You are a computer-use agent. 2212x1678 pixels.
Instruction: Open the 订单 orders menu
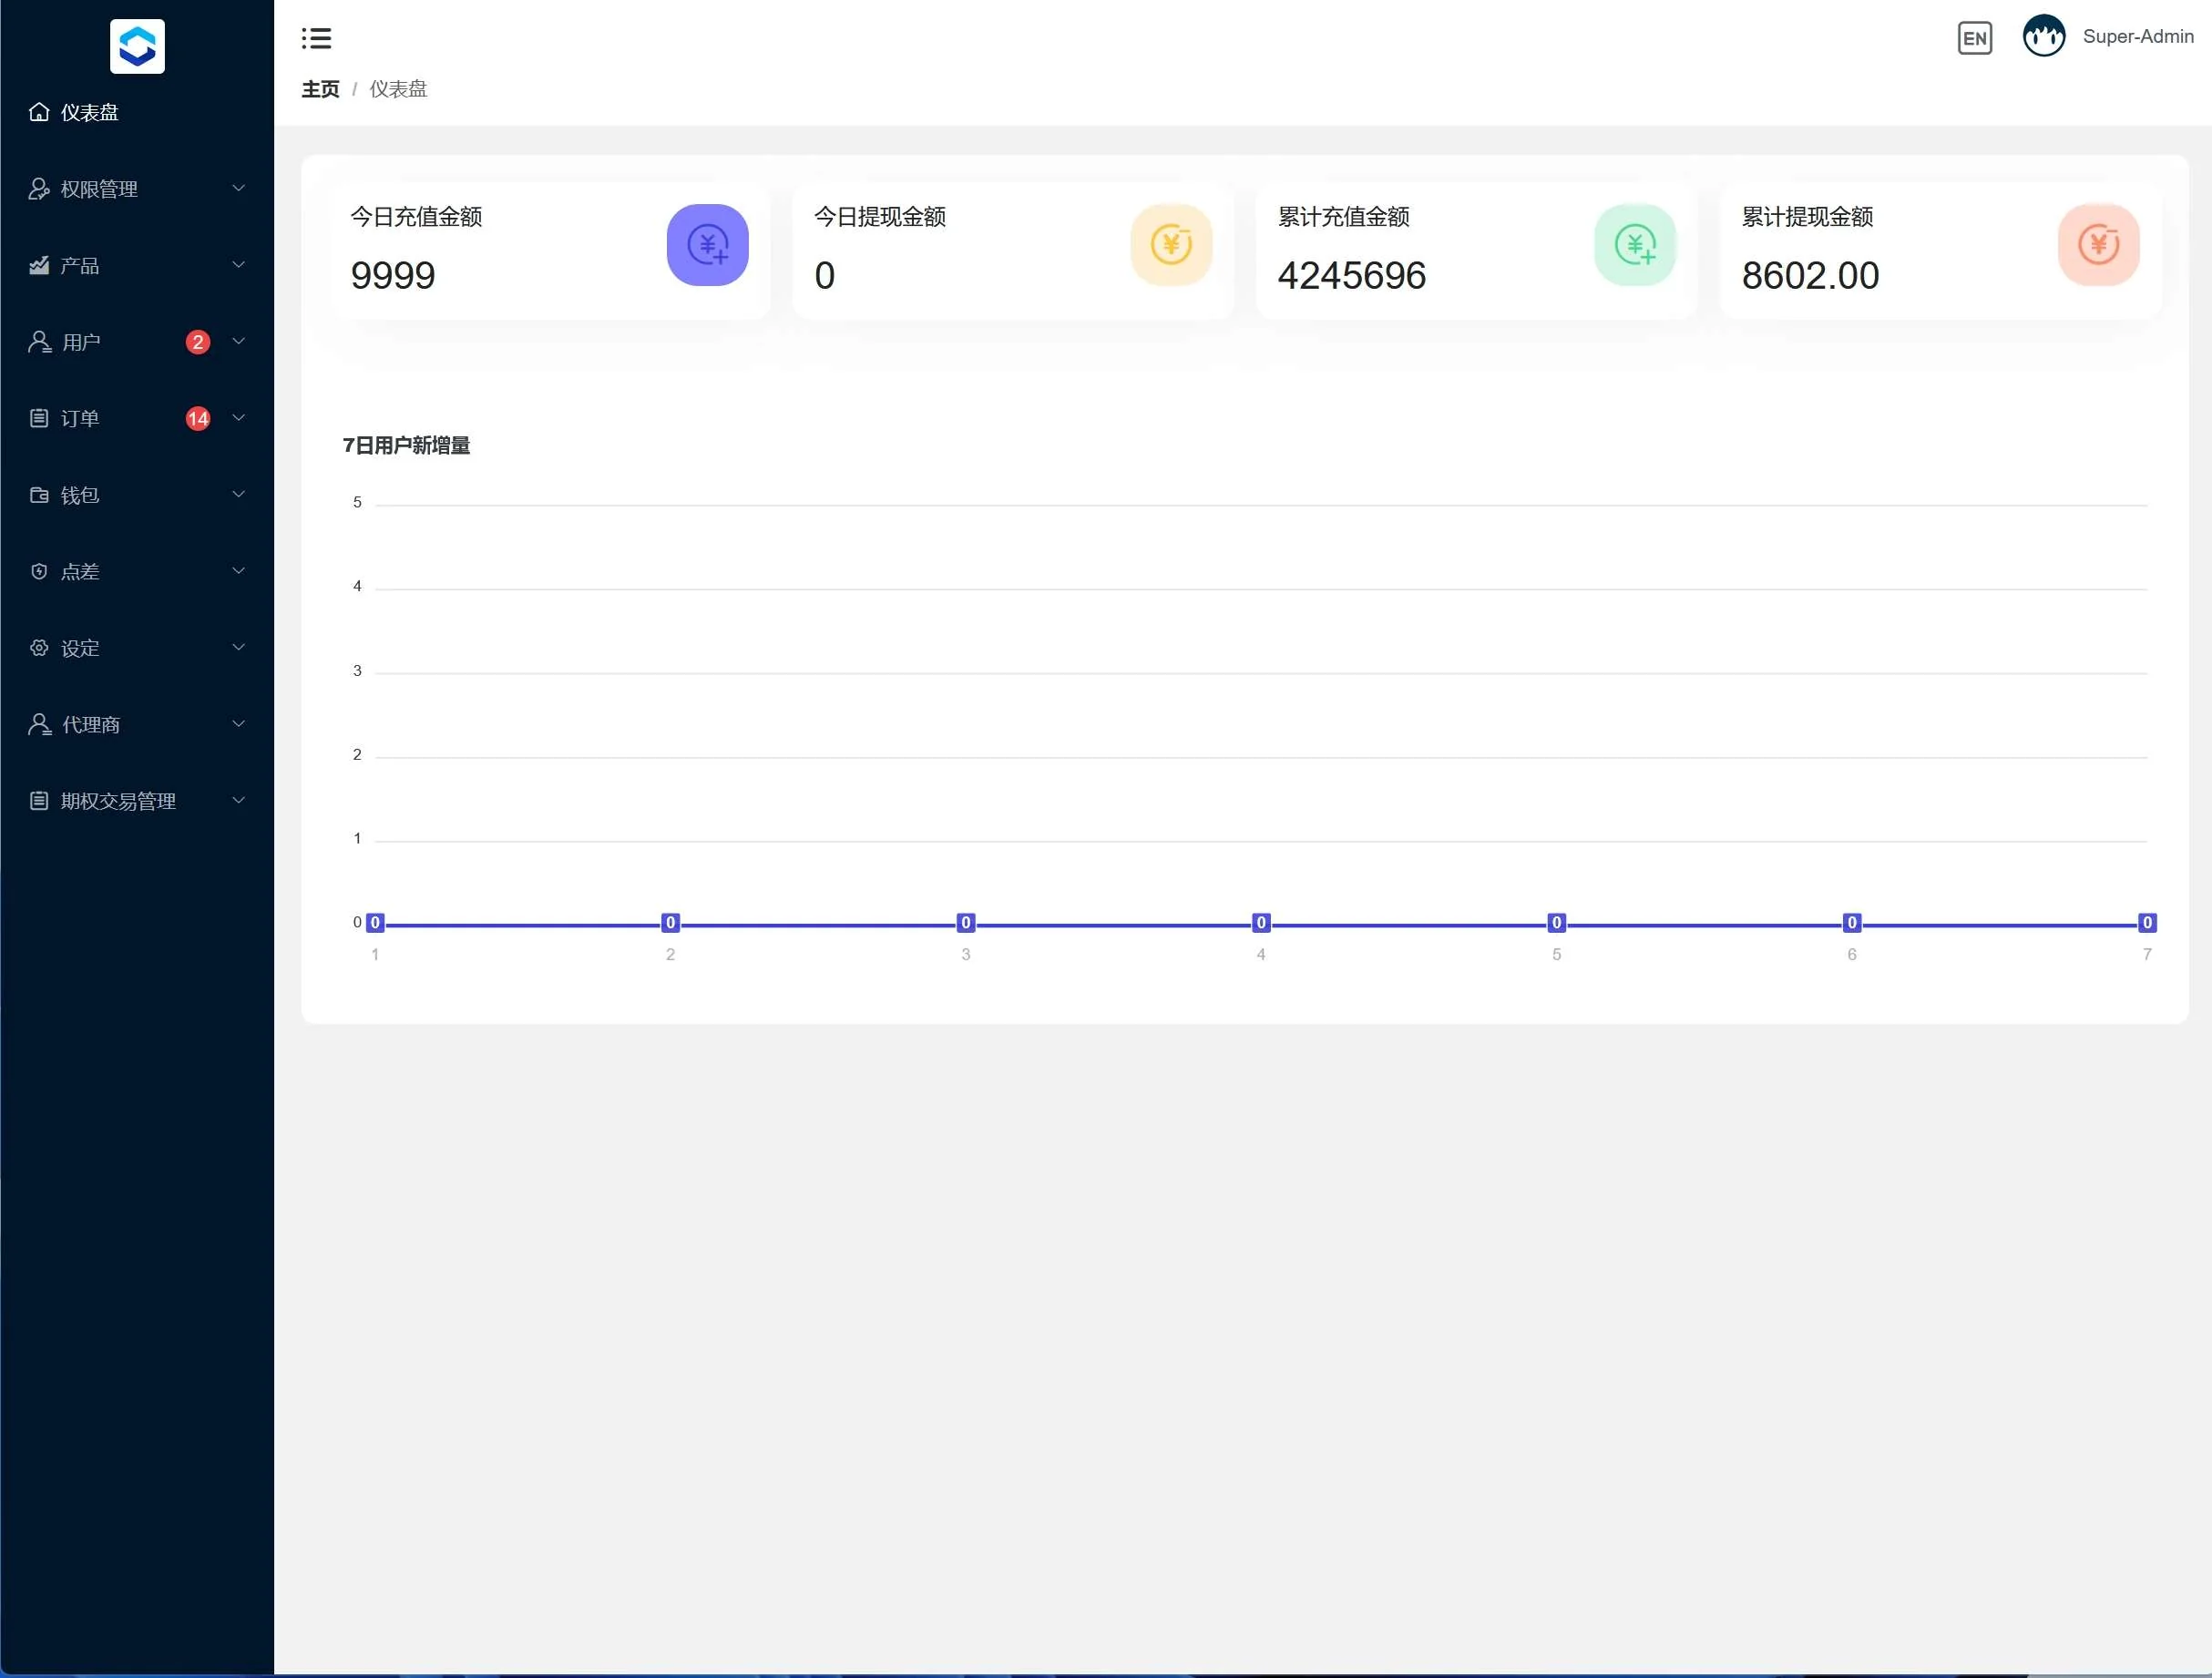(80, 418)
